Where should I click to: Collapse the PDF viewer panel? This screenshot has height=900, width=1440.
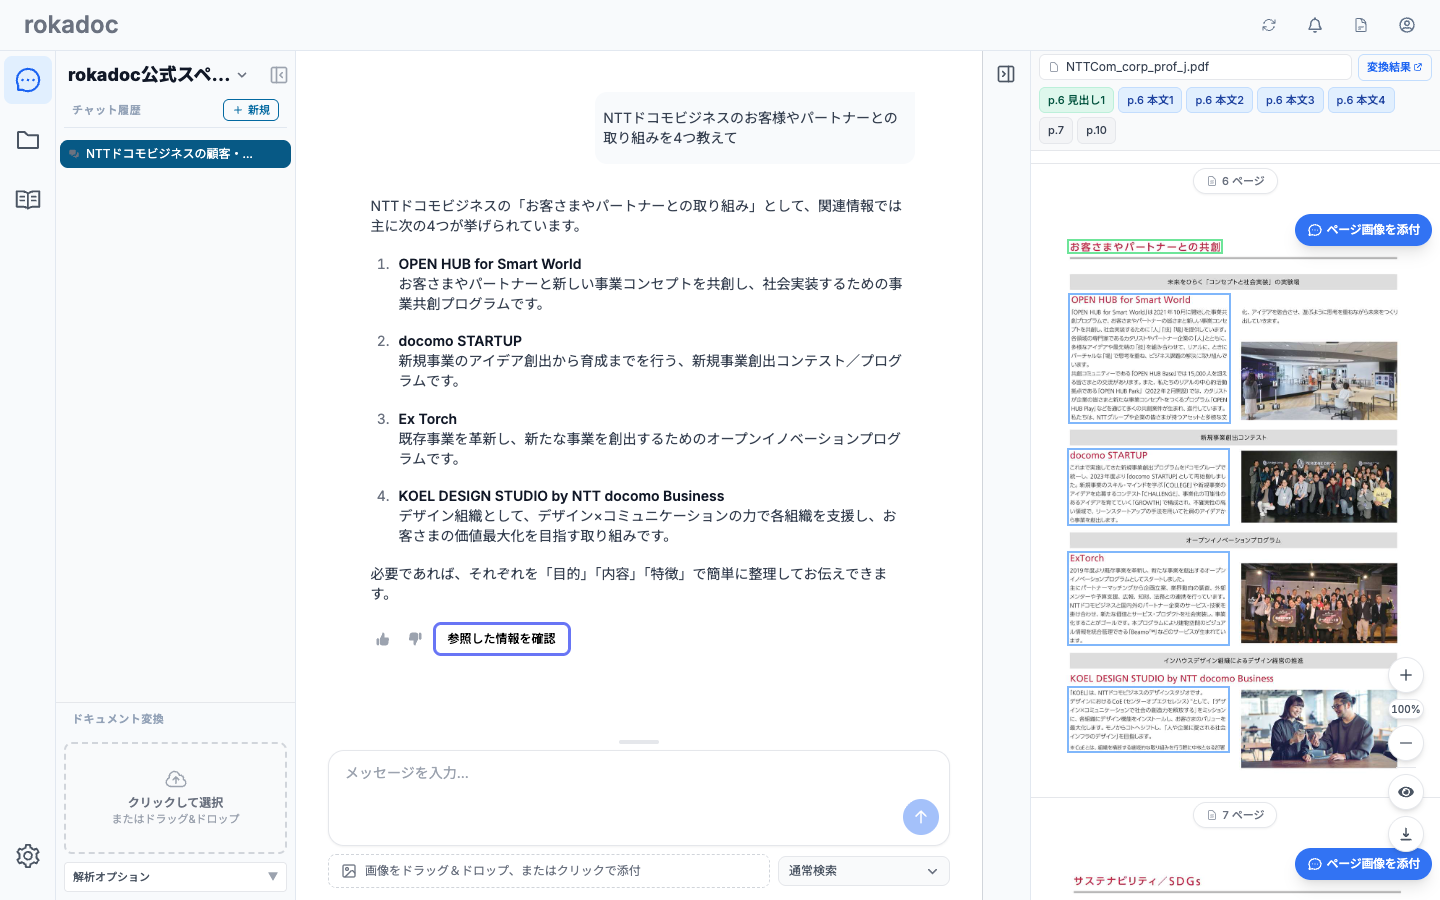1006,74
